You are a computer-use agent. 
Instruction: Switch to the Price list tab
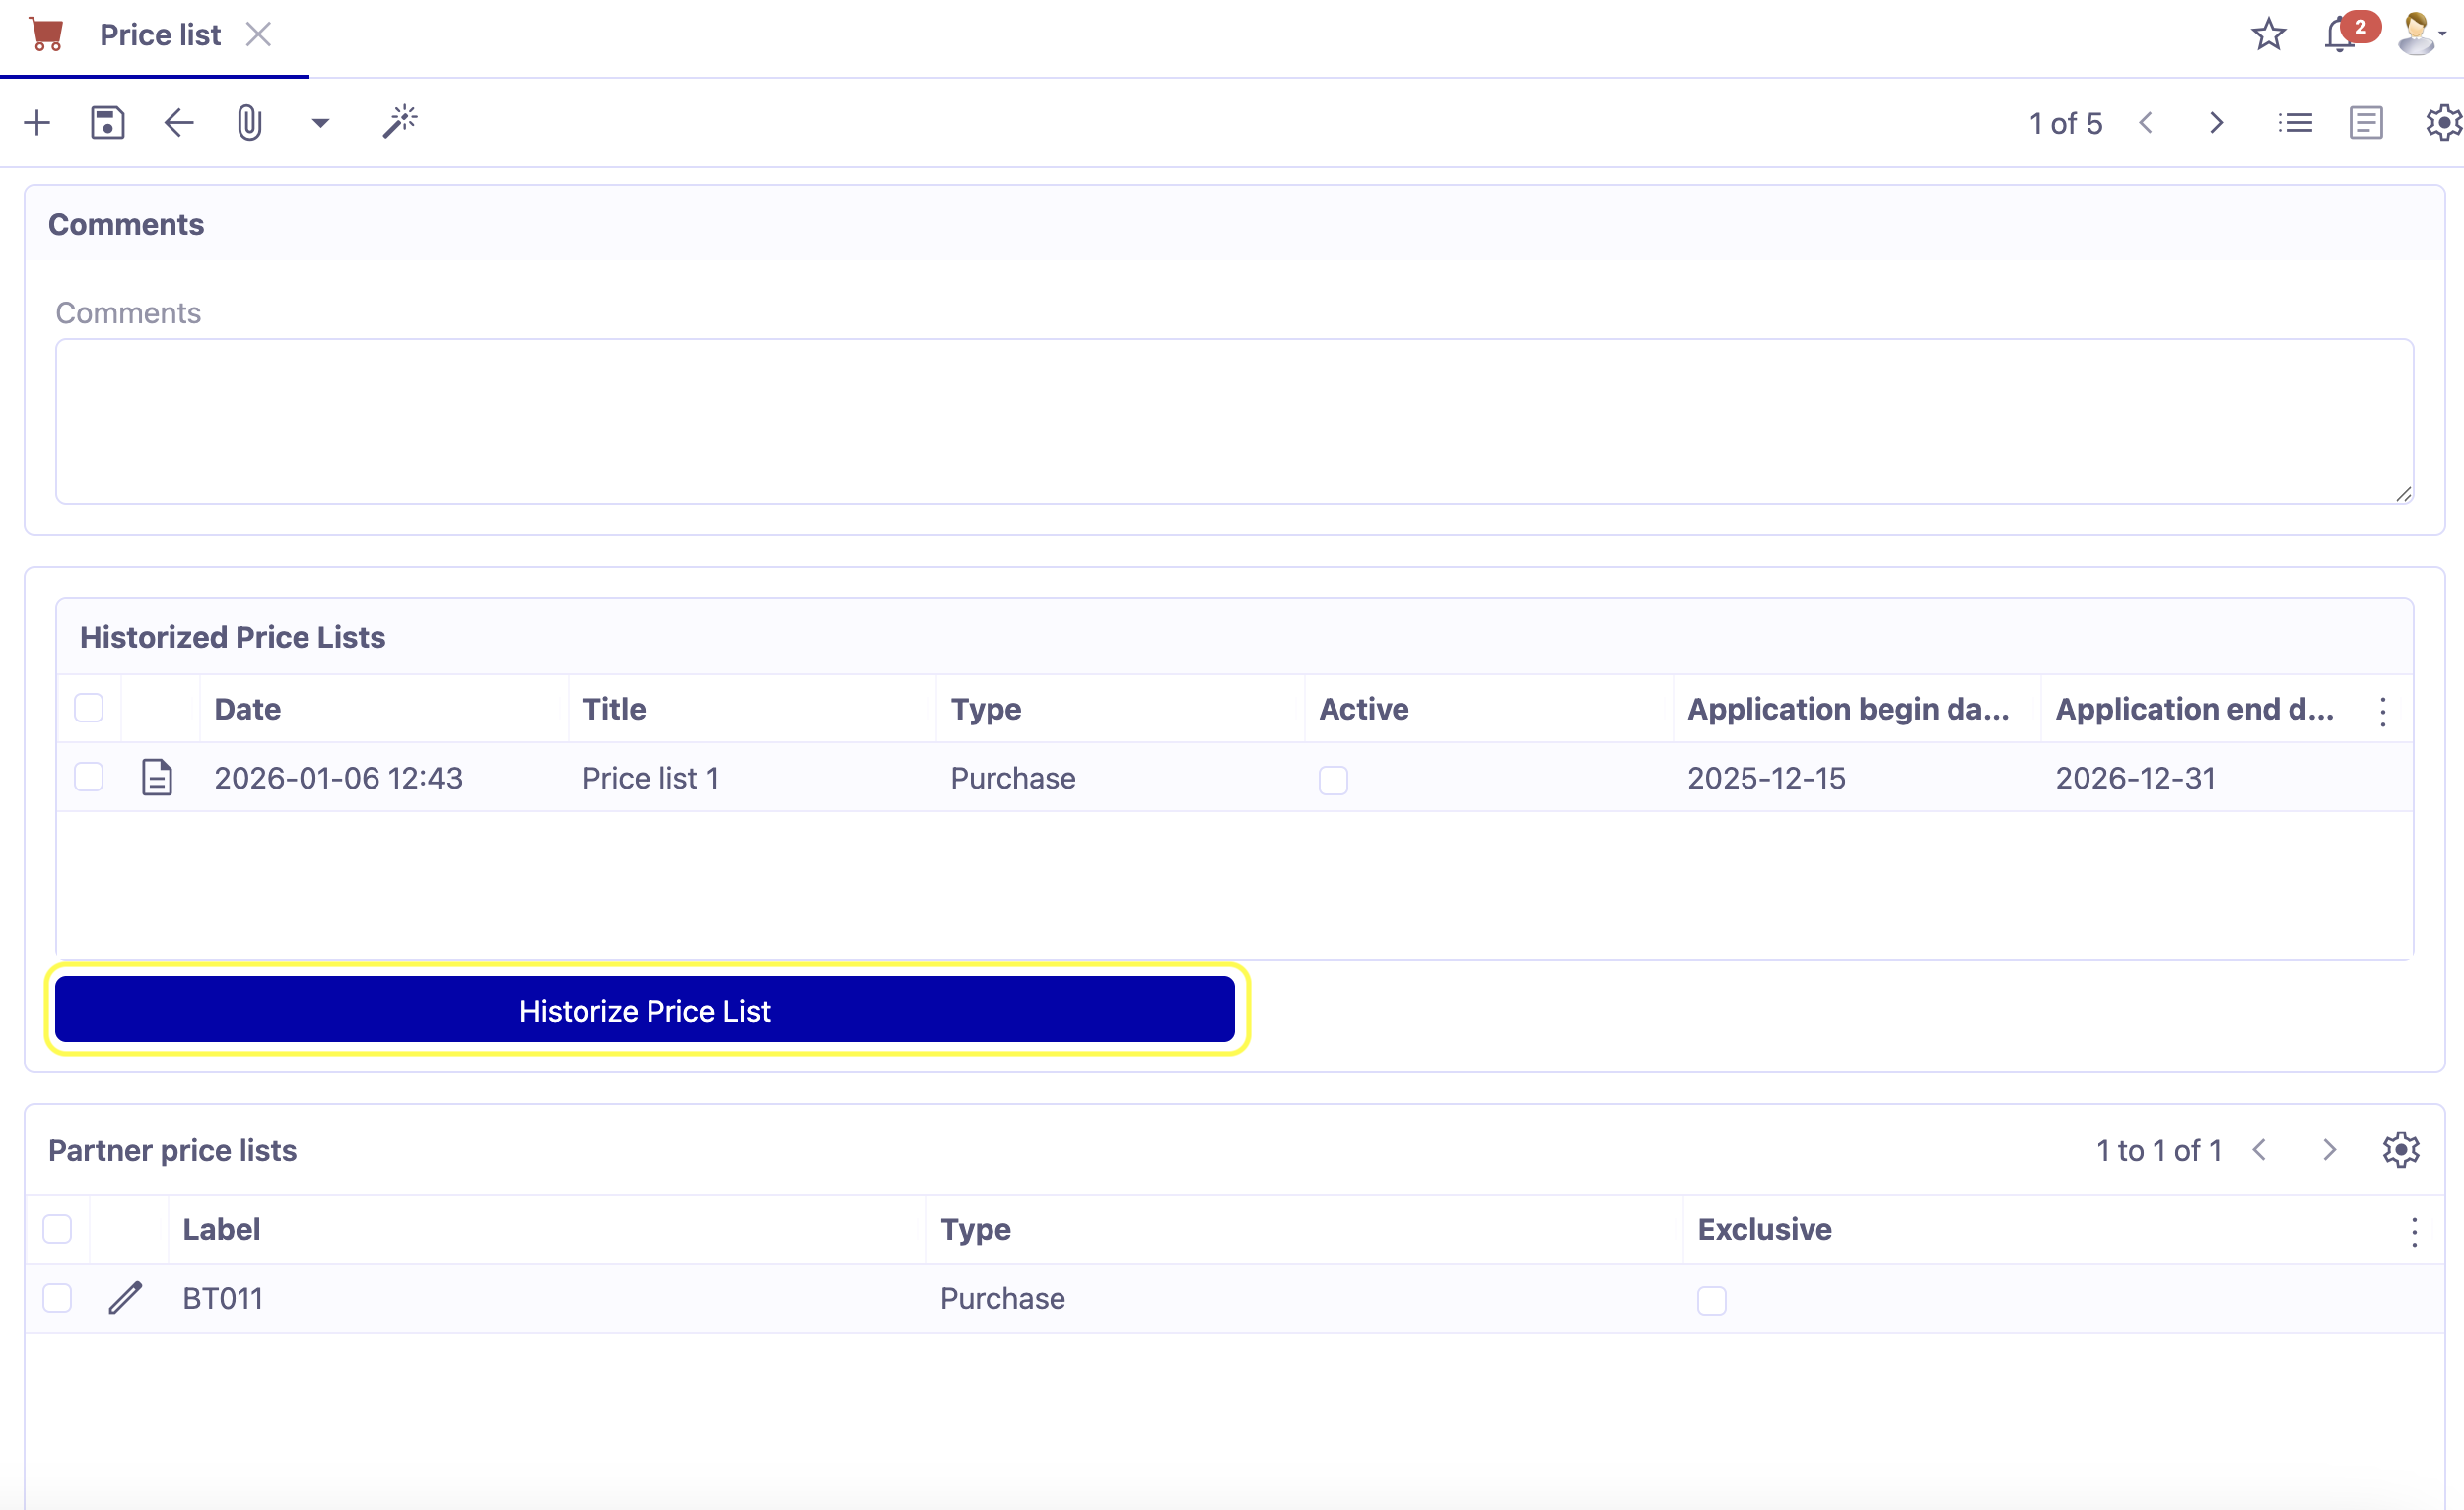[x=159, y=33]
